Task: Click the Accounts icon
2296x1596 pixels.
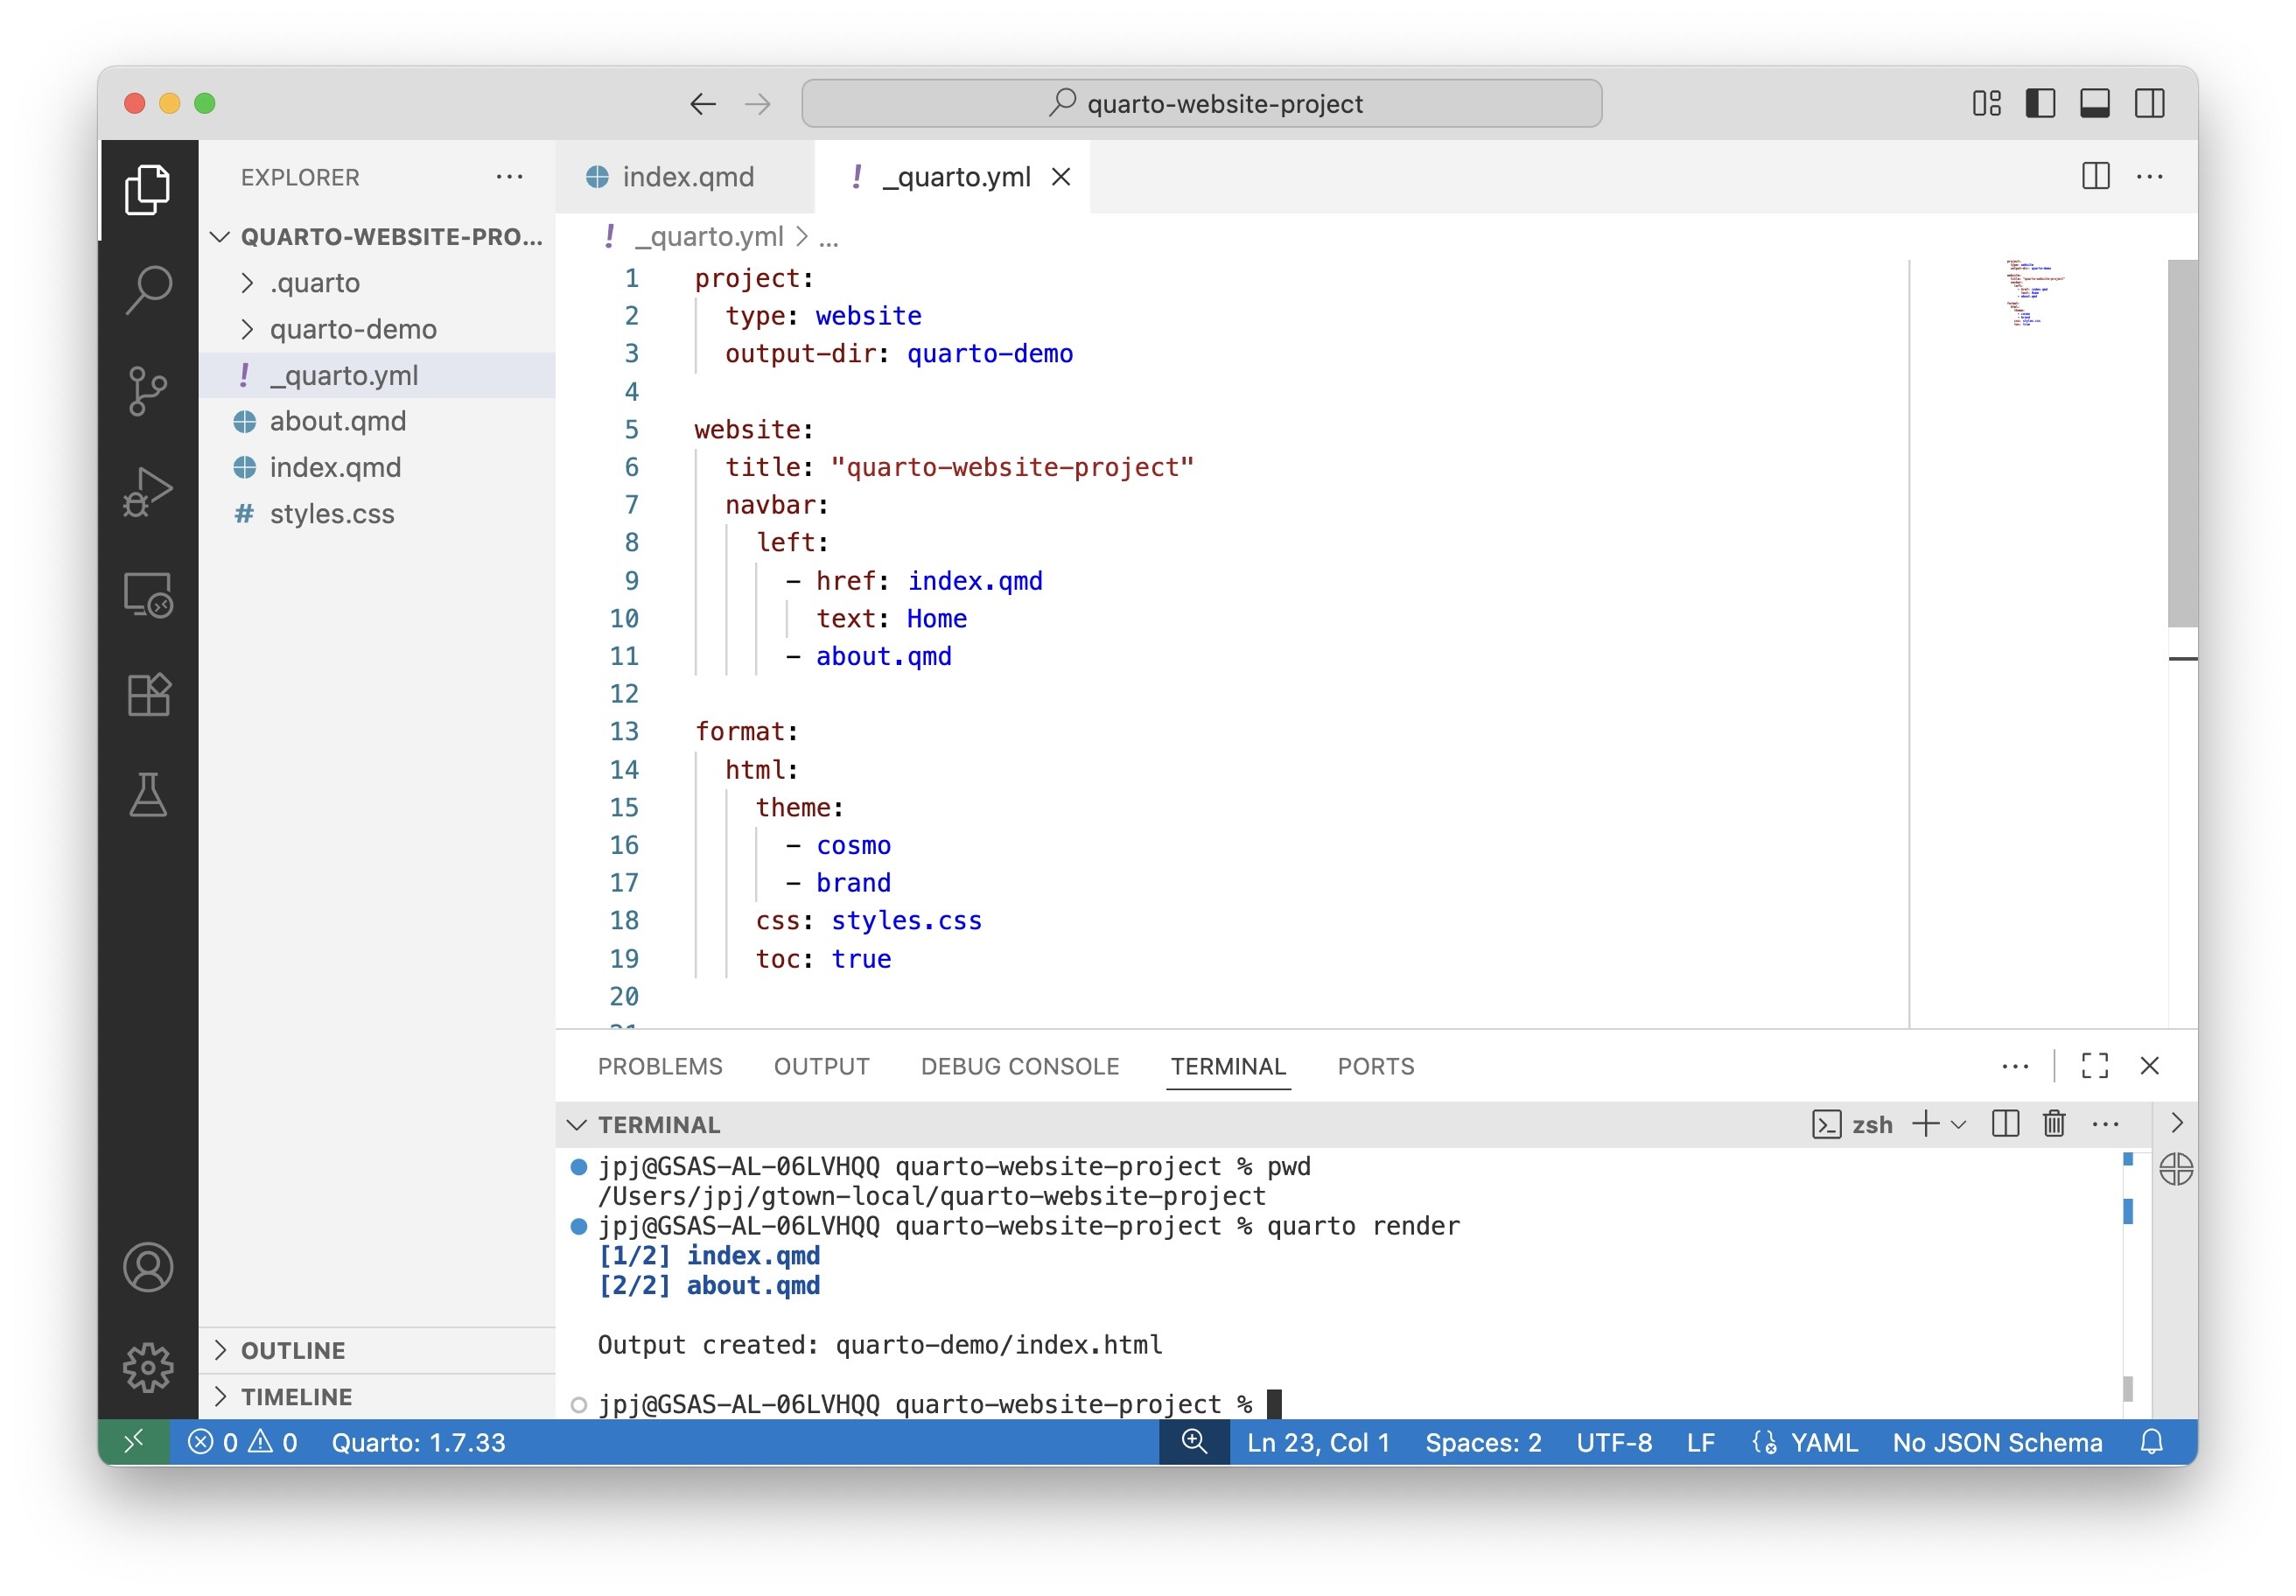Action: tap(148, 1267)
